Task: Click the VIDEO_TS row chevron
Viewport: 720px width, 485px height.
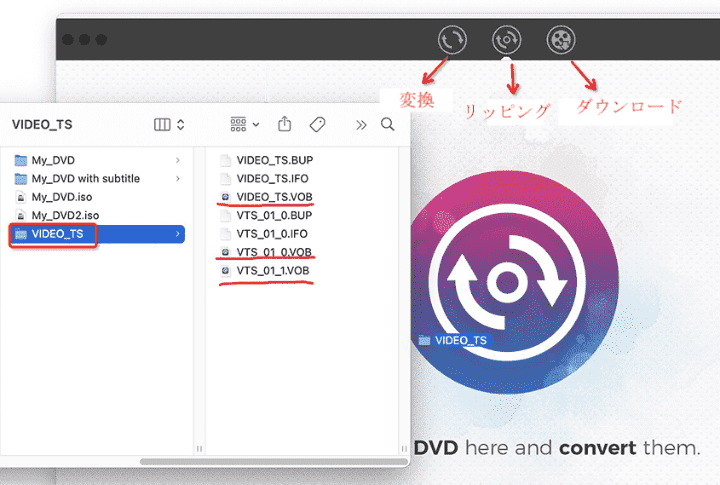Action: click(x=178, y=234)
